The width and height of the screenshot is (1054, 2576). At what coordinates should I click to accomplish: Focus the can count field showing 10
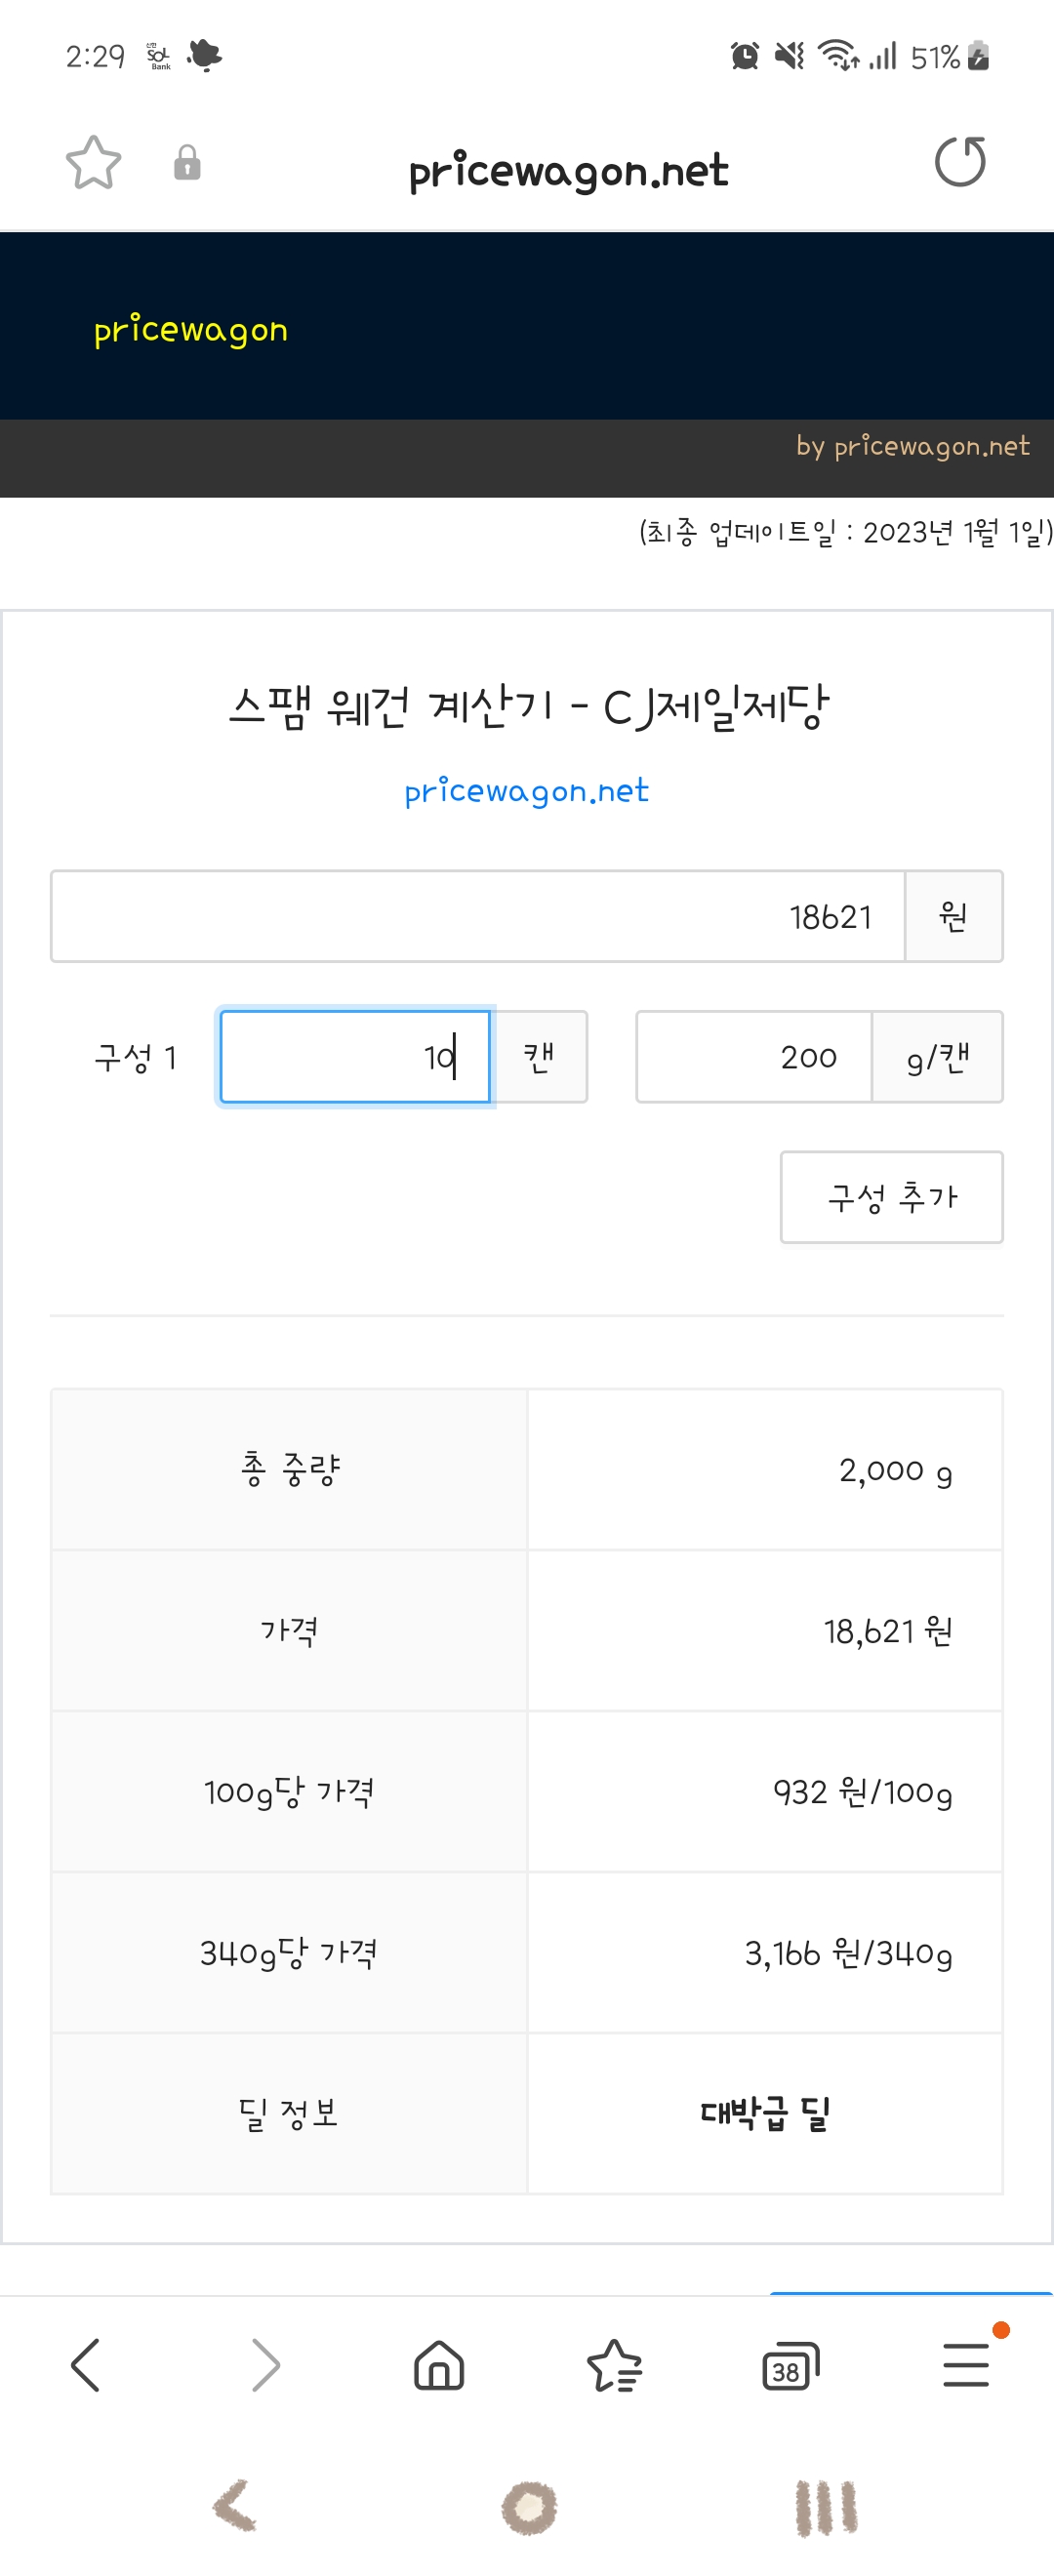click(x=355, y=1056)
